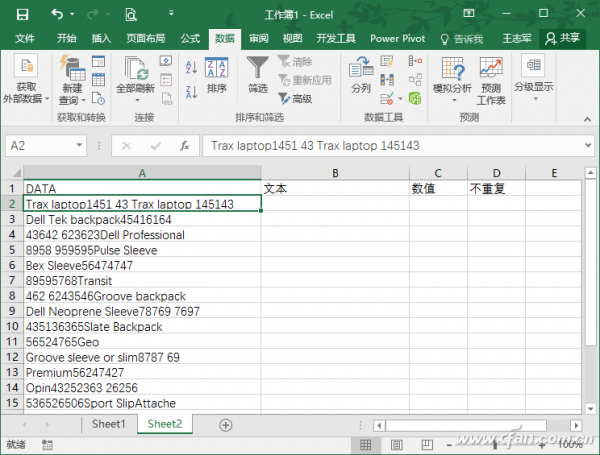Select the Sheet1 tab

click(109, 424)
